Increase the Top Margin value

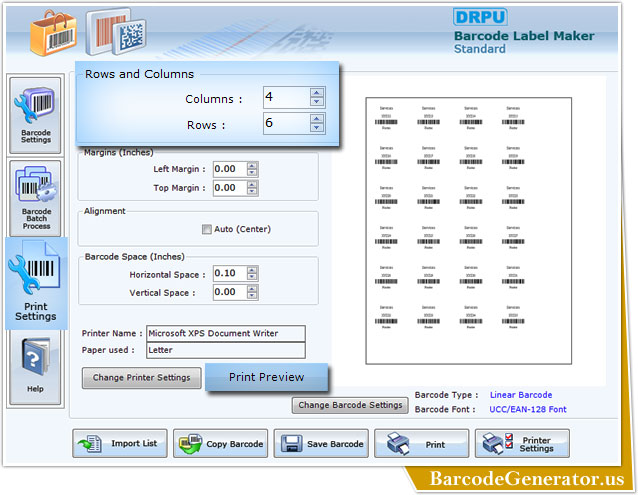[x=252, y=184]
